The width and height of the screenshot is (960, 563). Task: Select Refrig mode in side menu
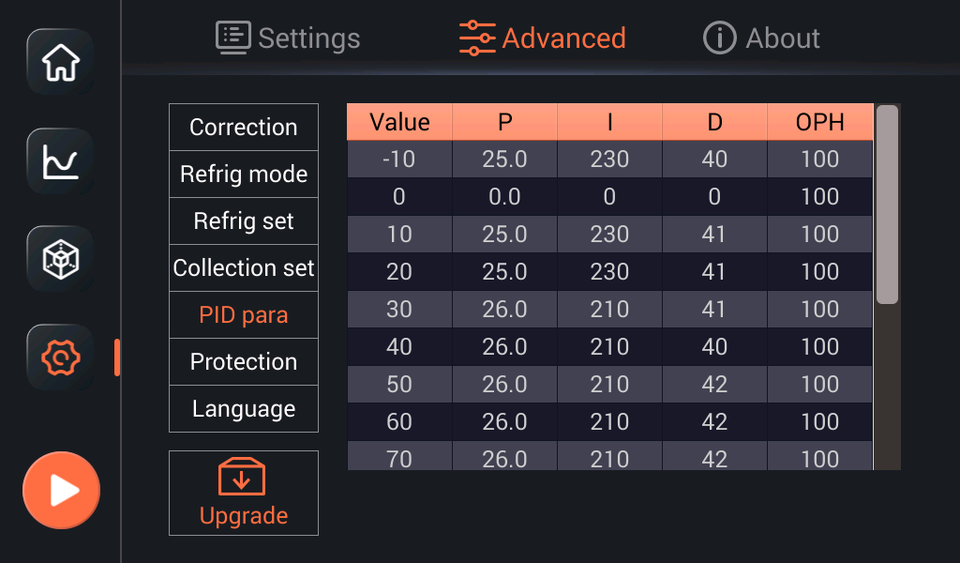(243, 174)
